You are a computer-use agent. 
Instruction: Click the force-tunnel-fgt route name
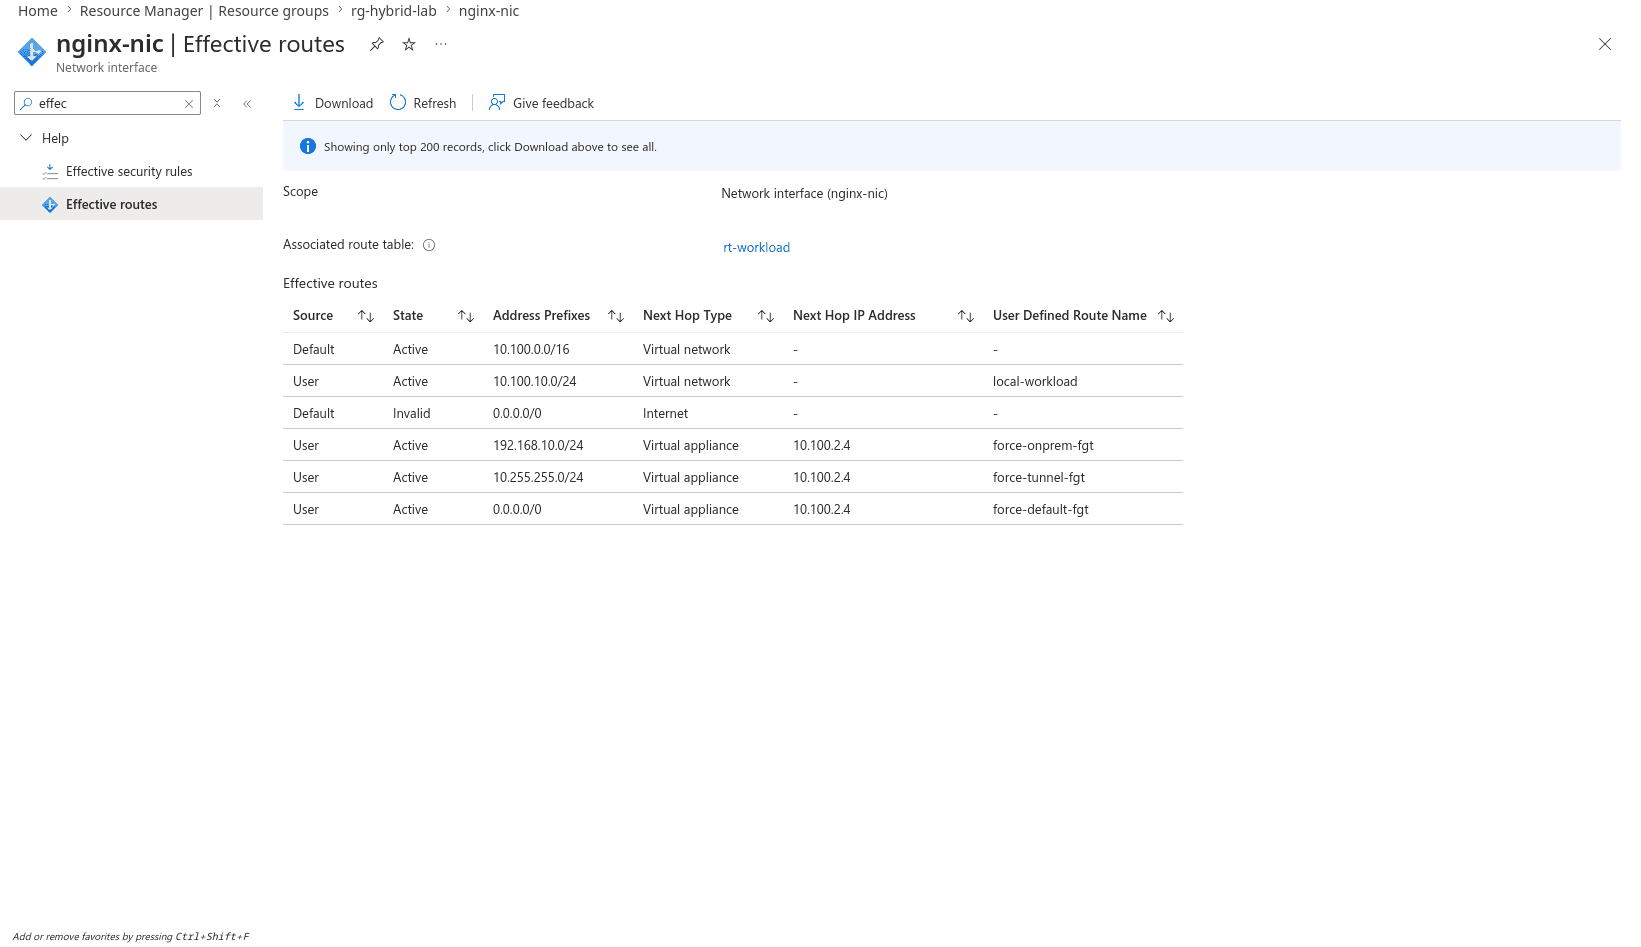coord(1039,477)
